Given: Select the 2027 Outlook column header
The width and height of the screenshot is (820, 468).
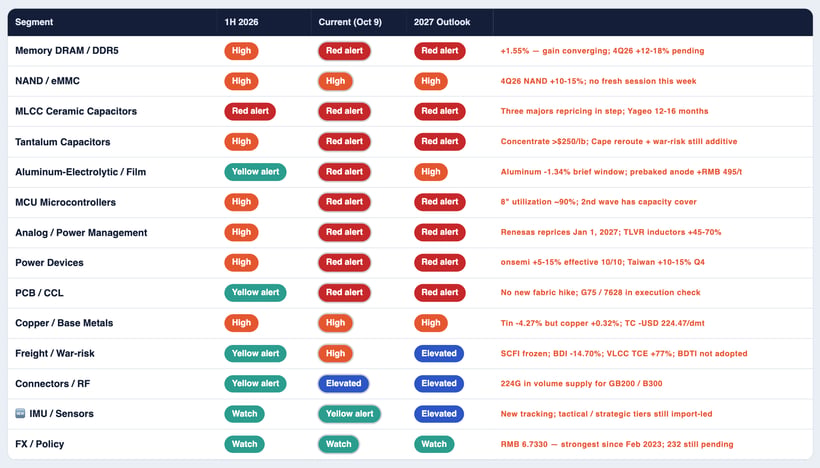Looking at the screenshot, I should 442,22.
